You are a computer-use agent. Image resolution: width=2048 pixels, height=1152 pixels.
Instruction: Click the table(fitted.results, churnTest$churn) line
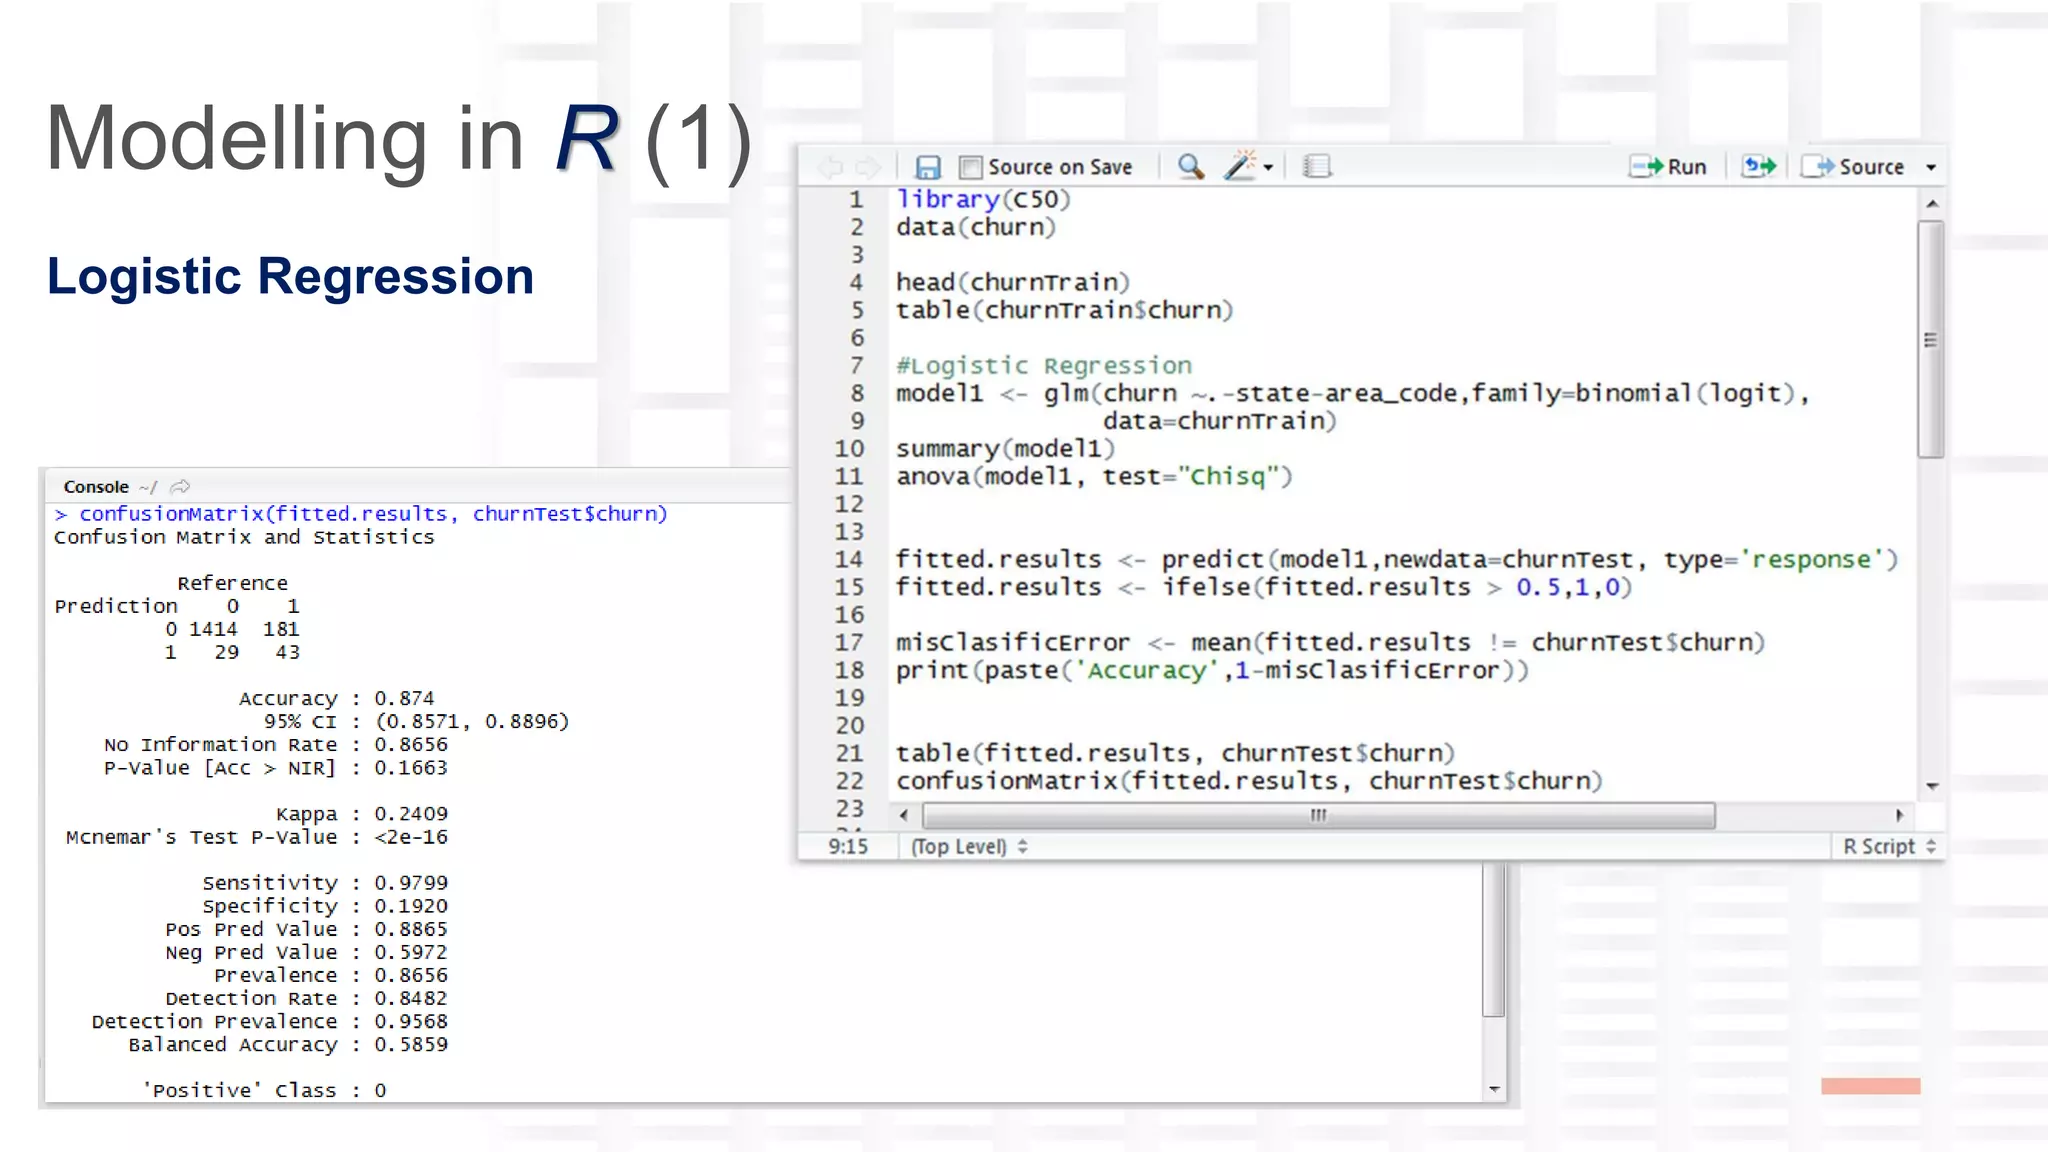pos(1175,753)
